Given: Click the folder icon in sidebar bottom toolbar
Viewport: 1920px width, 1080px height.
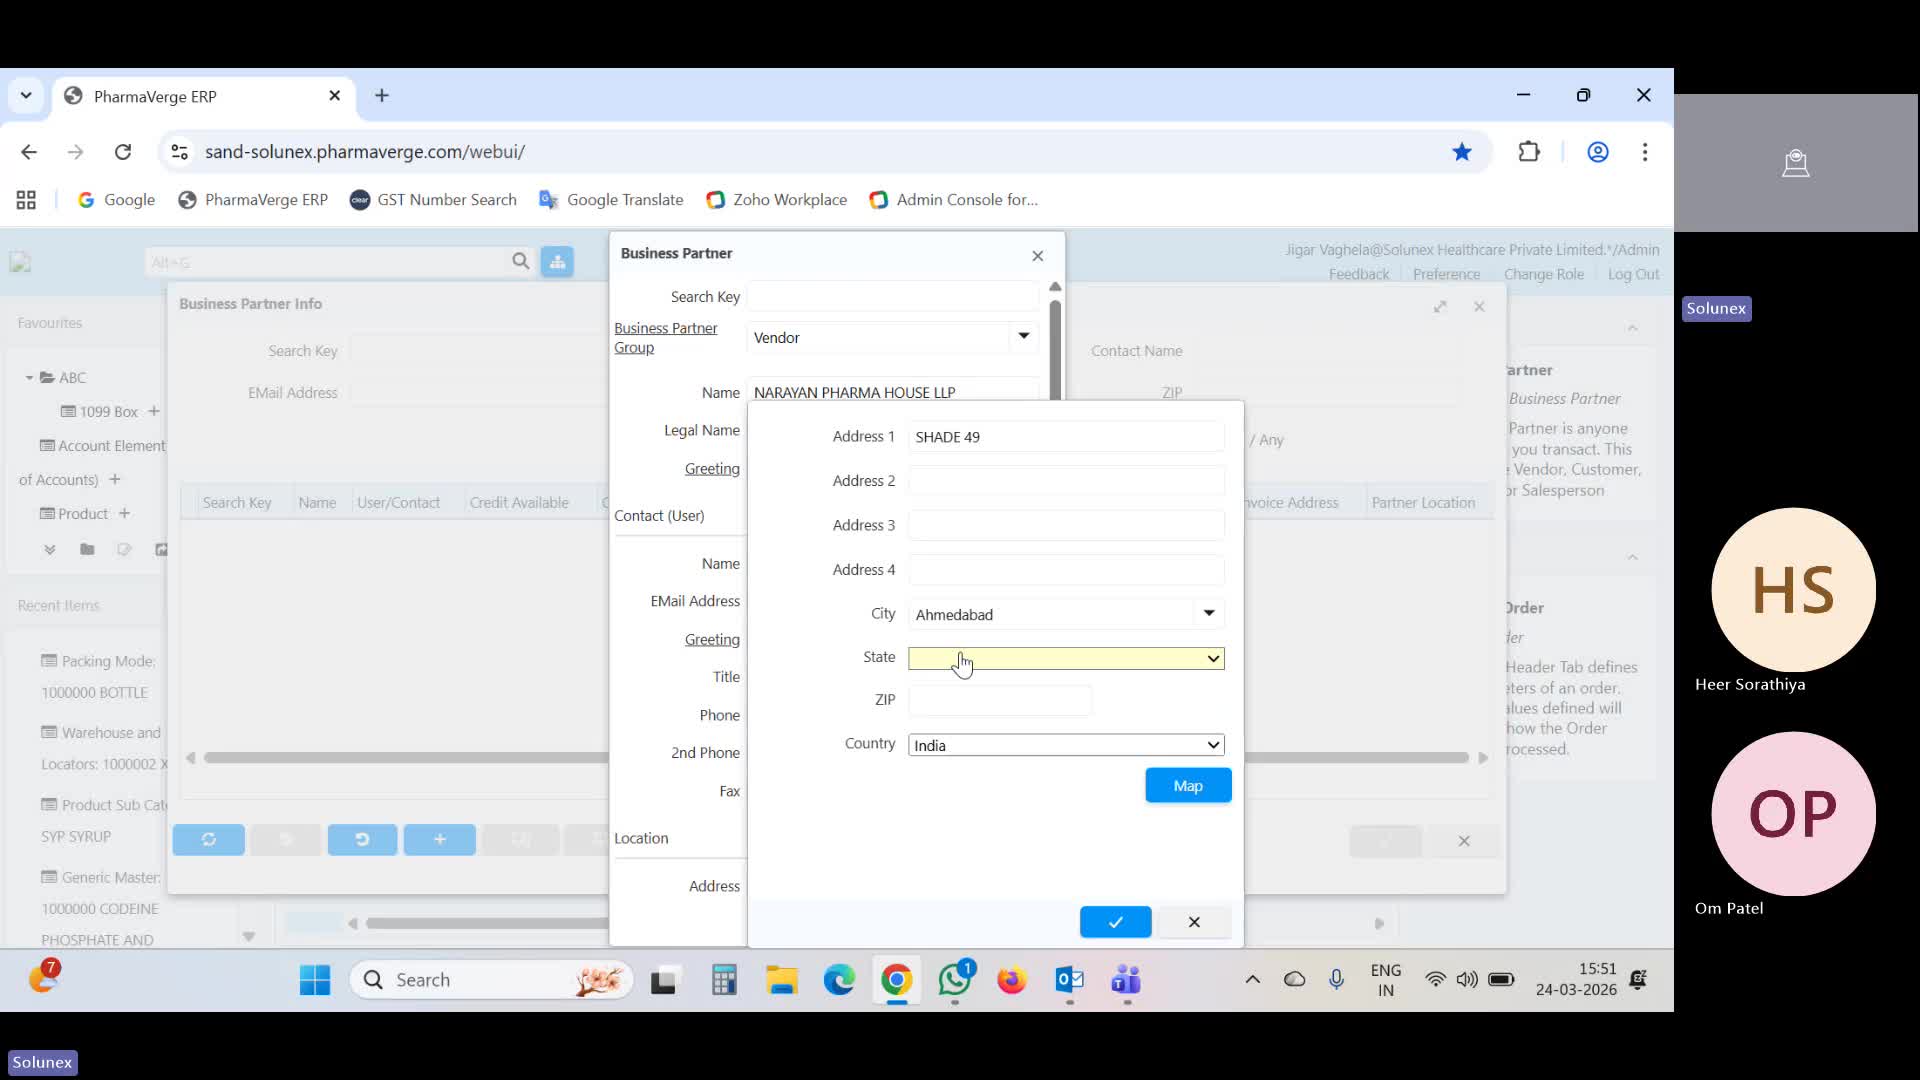Looking at the screenshot, I should [x=86, y=549].
